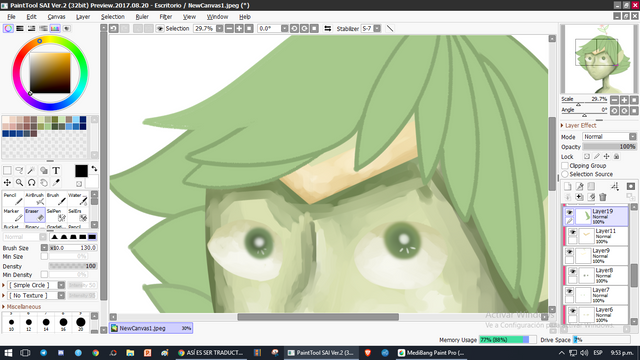Choose the AirBrush tool
The image size is (640, 360).
pyautogui.click(x=35, y=199)
